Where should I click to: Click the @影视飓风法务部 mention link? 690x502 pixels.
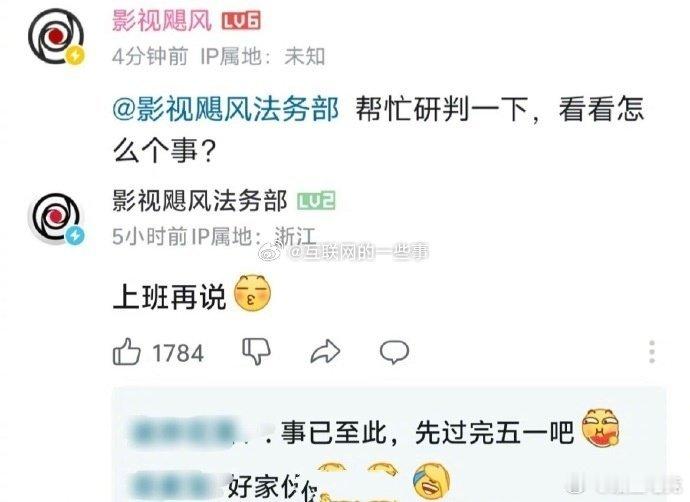(x=226, y=109)
